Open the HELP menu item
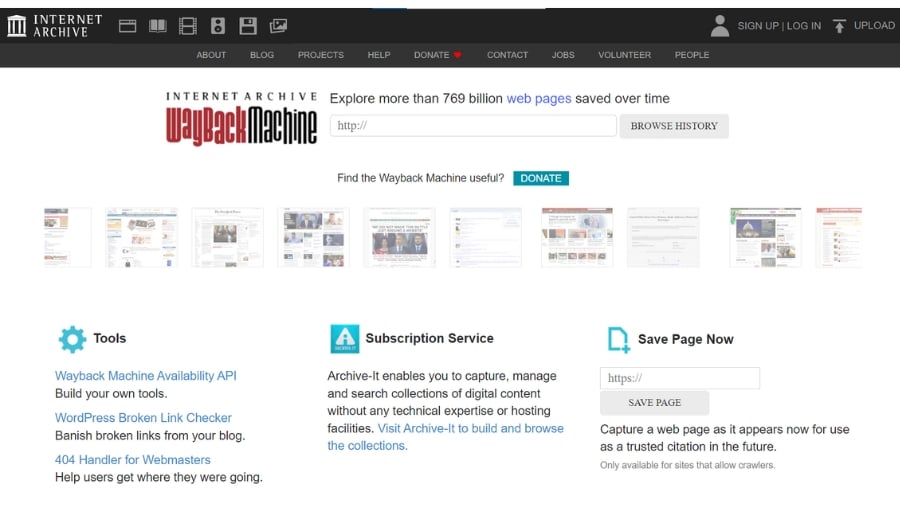900x525 pixels. pyautogui.click(x=379, y=55)
